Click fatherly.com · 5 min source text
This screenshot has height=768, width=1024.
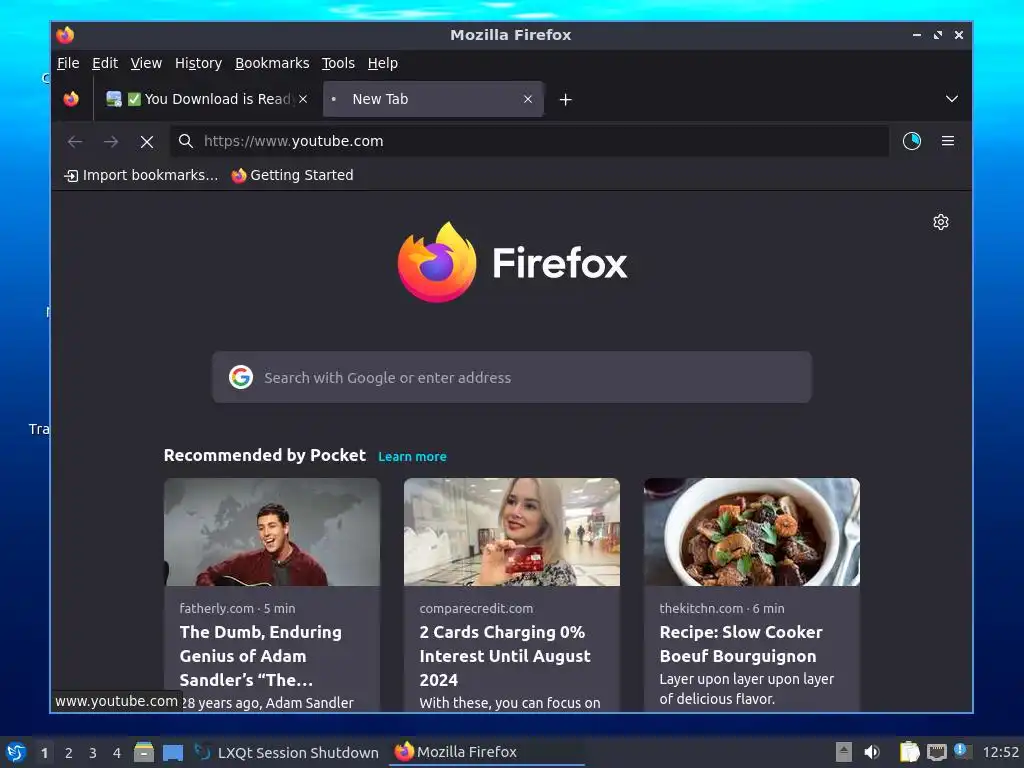tap(237, 609)
